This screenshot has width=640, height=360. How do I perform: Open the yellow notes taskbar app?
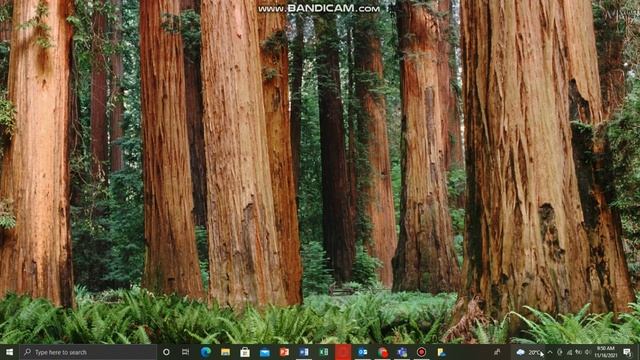coord(441,352)
